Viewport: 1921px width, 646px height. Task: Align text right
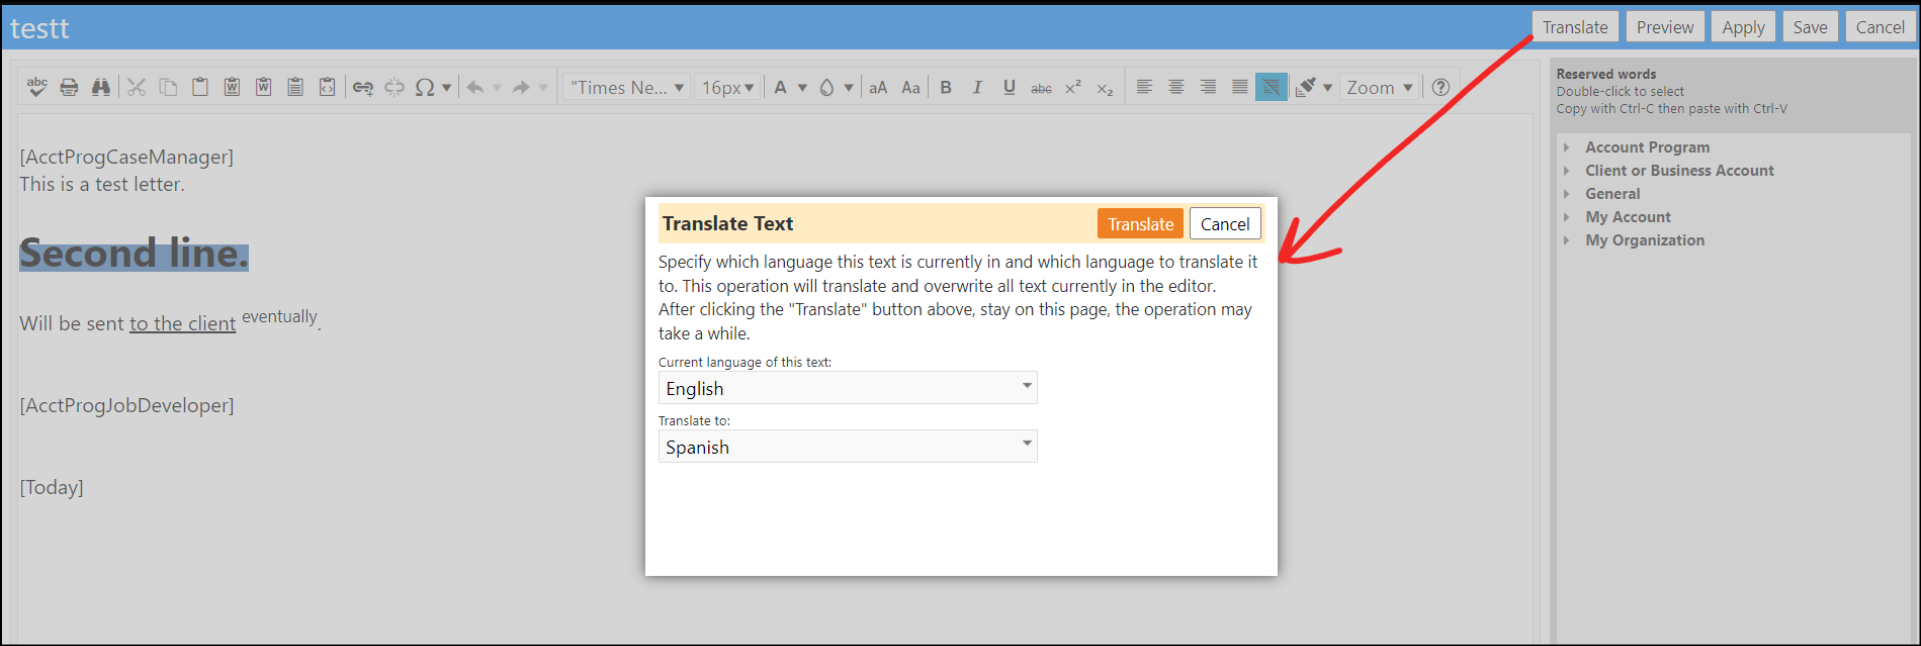point(1208,87)
